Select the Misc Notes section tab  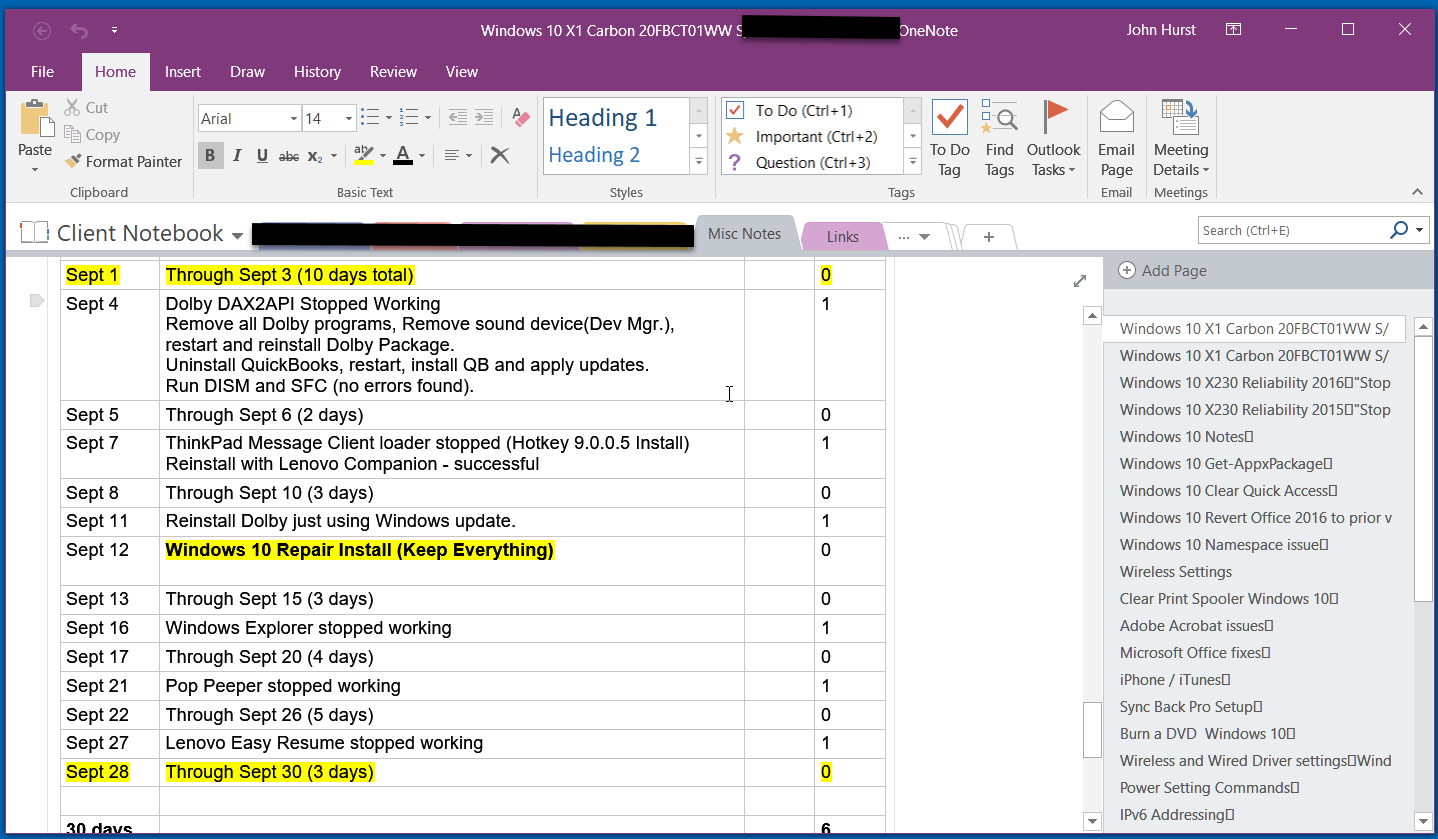[x=744, y=233]
